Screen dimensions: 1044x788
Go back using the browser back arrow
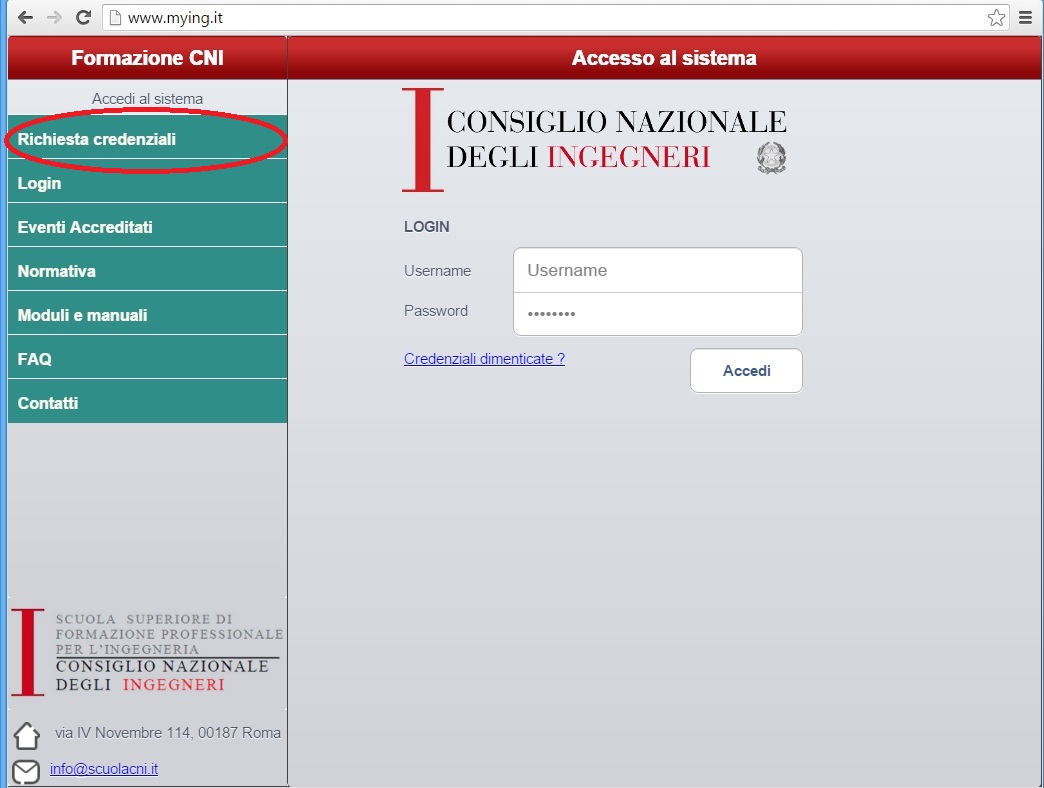(x=25, y=17)
